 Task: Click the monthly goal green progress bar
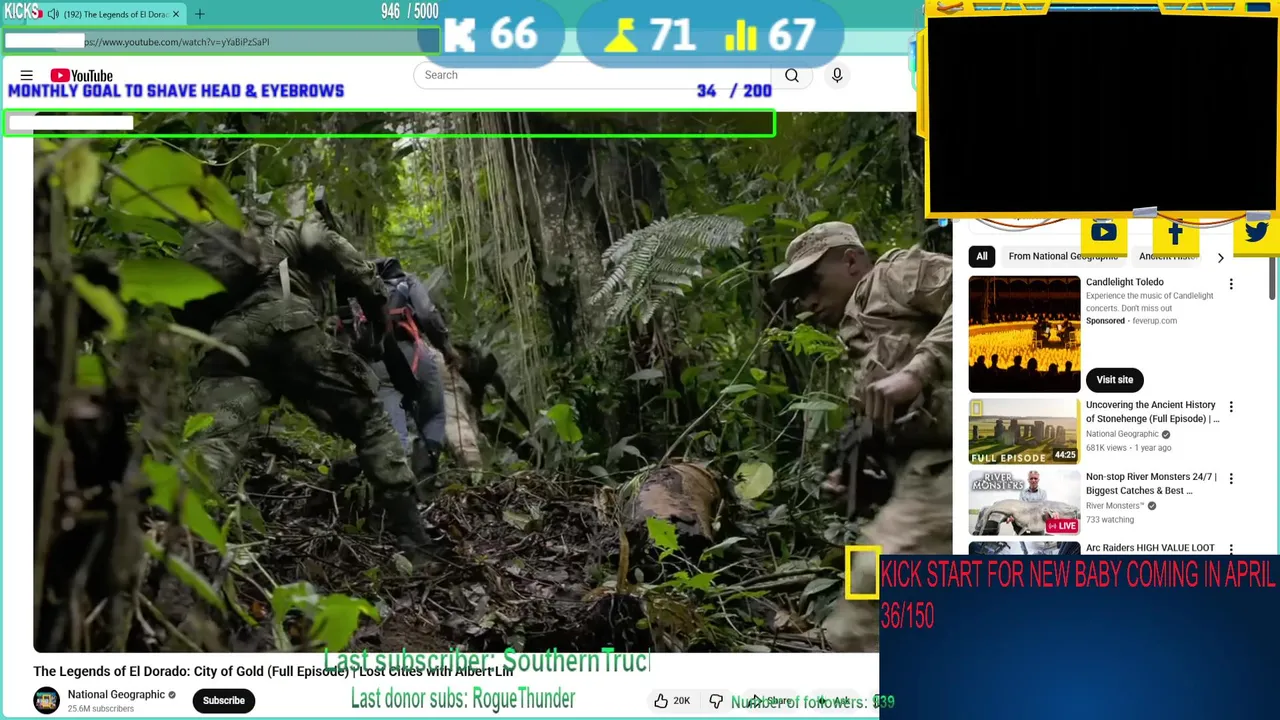pyautogui.click(x=390, y=123)
